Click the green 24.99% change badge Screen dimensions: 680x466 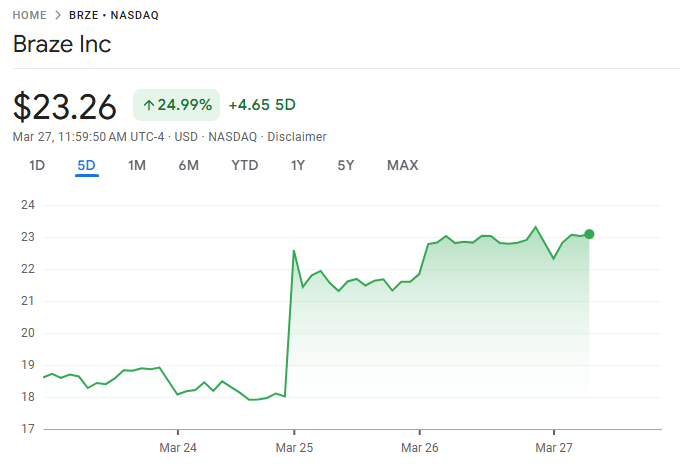pos(177,105)
